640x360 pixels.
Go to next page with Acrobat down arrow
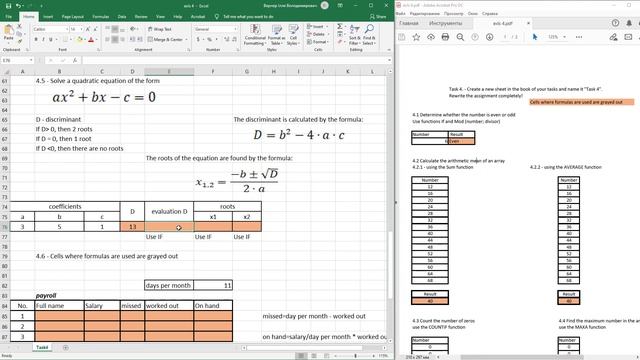[489, 37]
